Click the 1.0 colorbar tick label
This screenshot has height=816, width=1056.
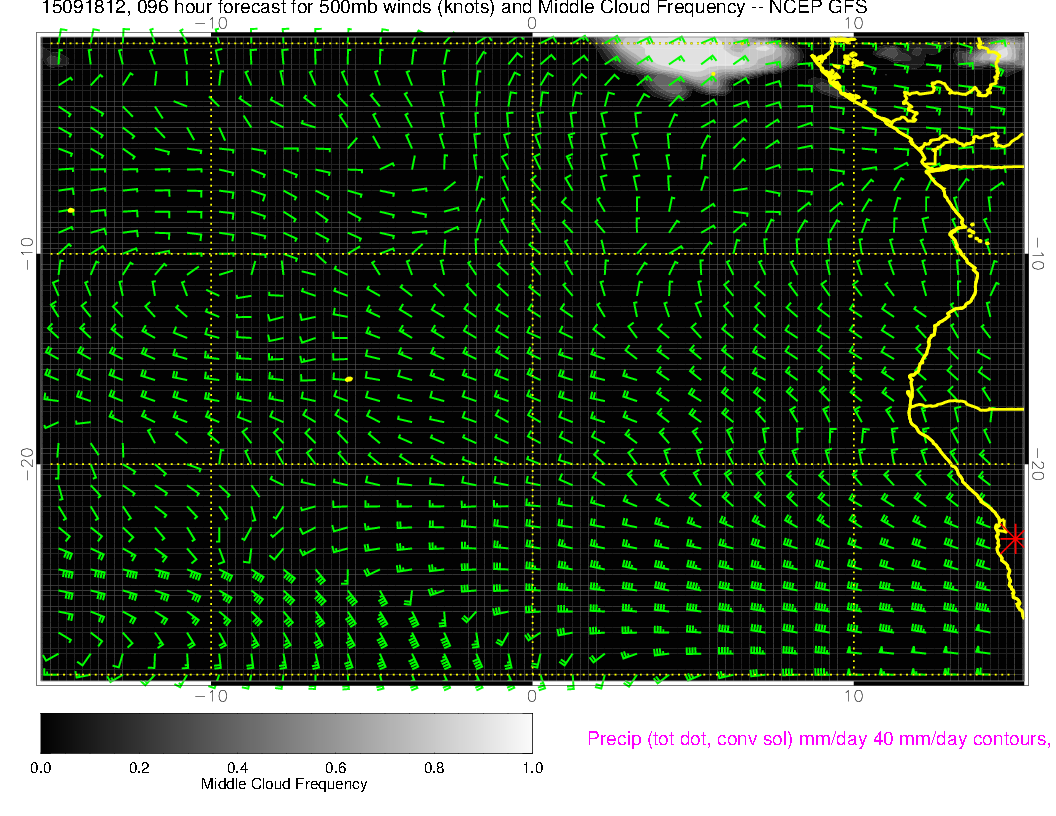(532, 768)
